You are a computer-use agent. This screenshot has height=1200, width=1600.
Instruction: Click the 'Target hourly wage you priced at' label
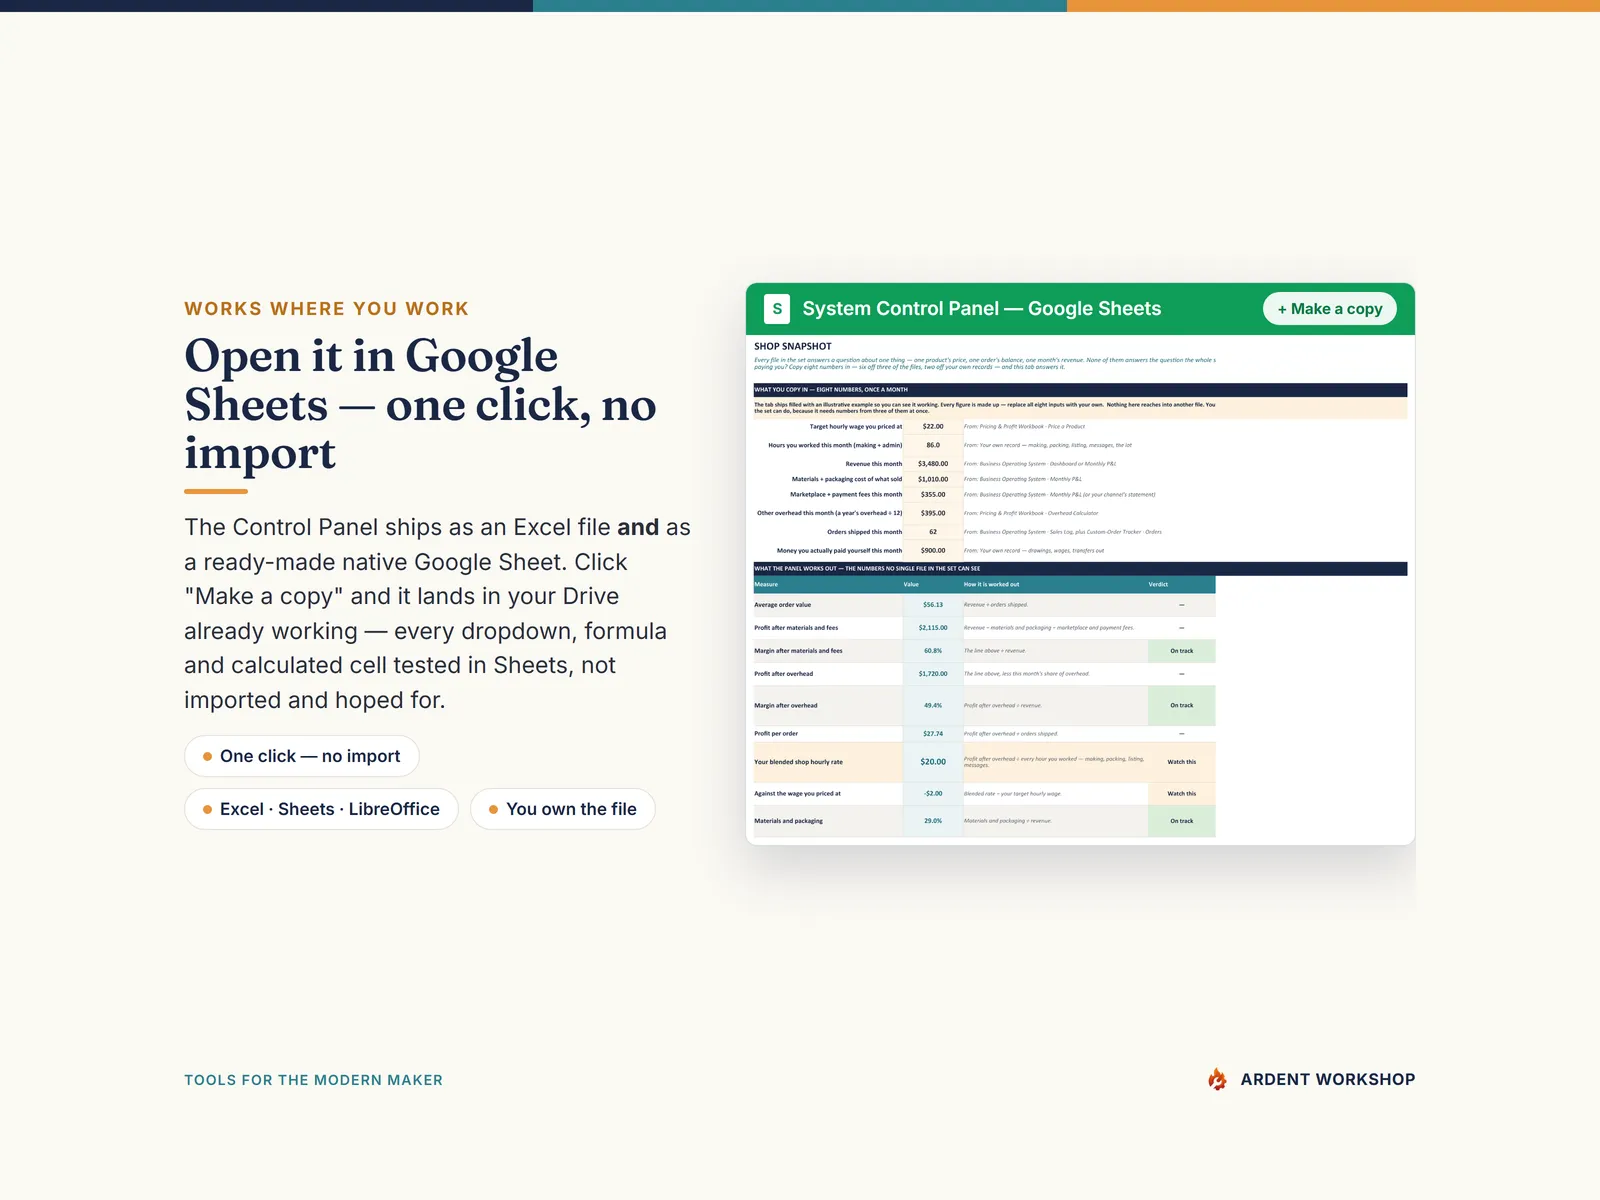coord(856,427)
